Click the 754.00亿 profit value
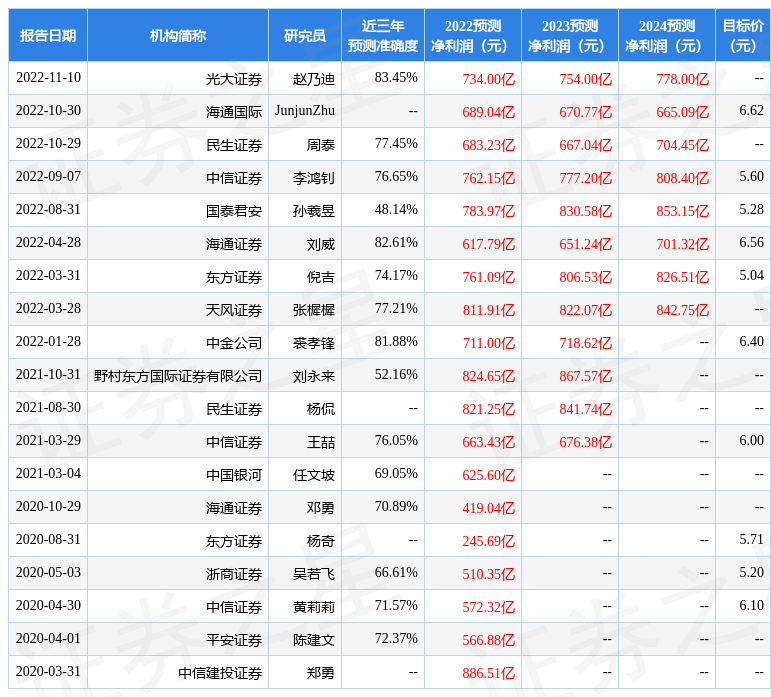This screenshot has height=697, width=771. pyautogui.click(x=585, y=79)
